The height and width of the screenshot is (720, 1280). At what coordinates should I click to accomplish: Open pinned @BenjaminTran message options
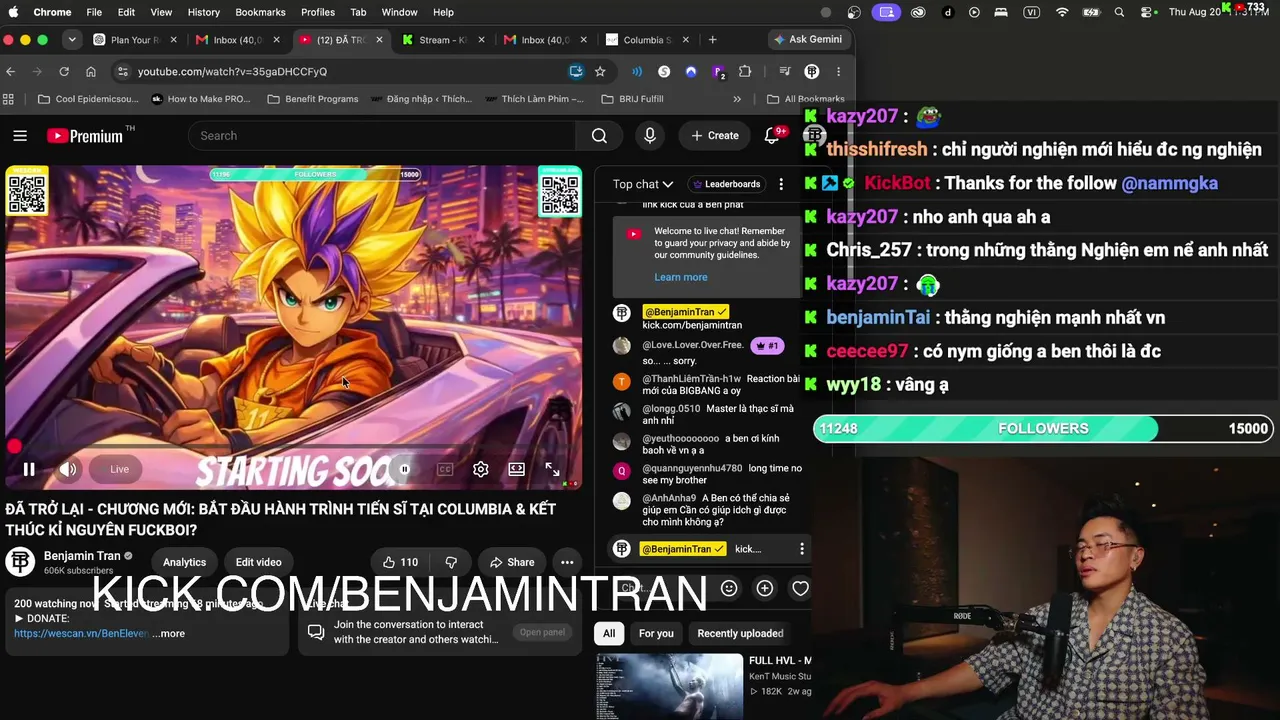click(801, 549)
